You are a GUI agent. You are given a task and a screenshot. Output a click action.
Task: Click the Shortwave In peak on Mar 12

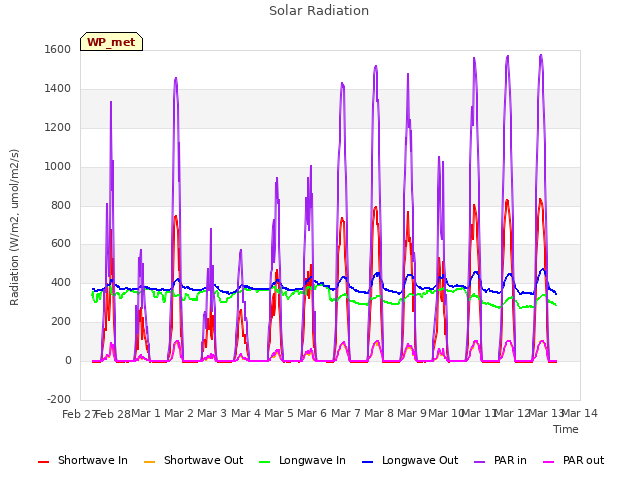[507, 200]
